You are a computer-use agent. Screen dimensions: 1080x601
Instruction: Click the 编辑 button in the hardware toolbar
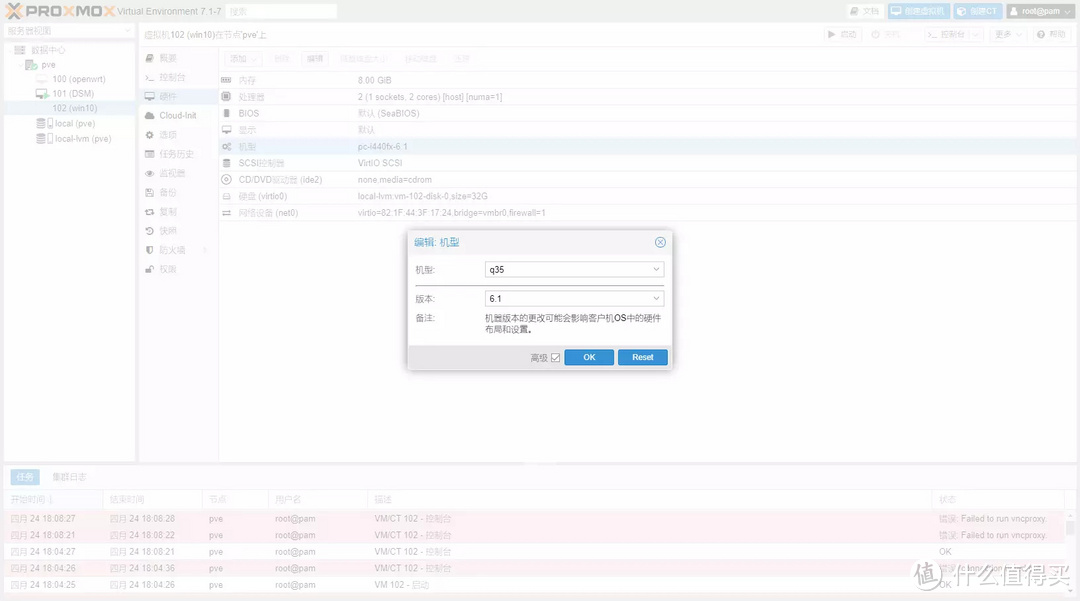tap(315, 59)
